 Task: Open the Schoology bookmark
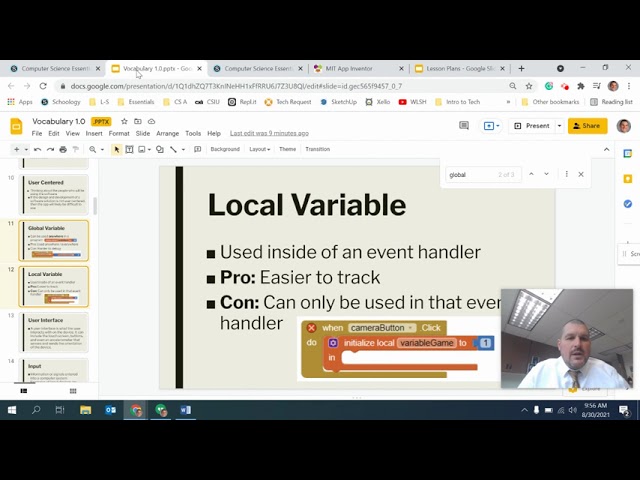coord(61,102)
